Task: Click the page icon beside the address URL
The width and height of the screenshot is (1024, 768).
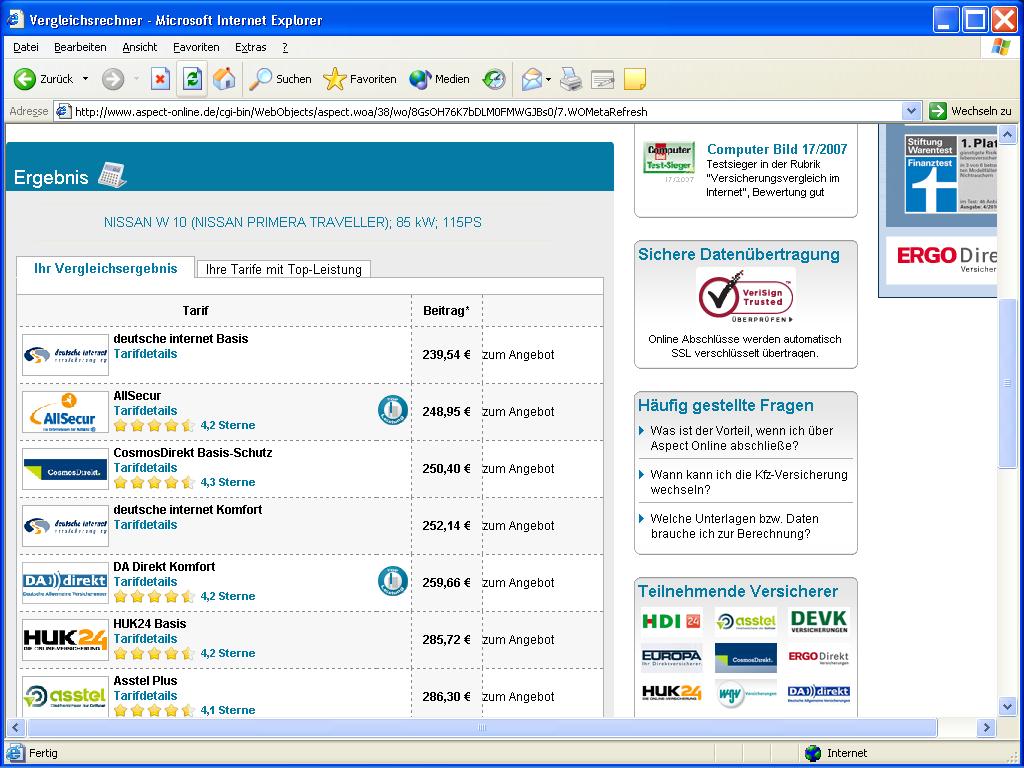Action: click(63, 111)
